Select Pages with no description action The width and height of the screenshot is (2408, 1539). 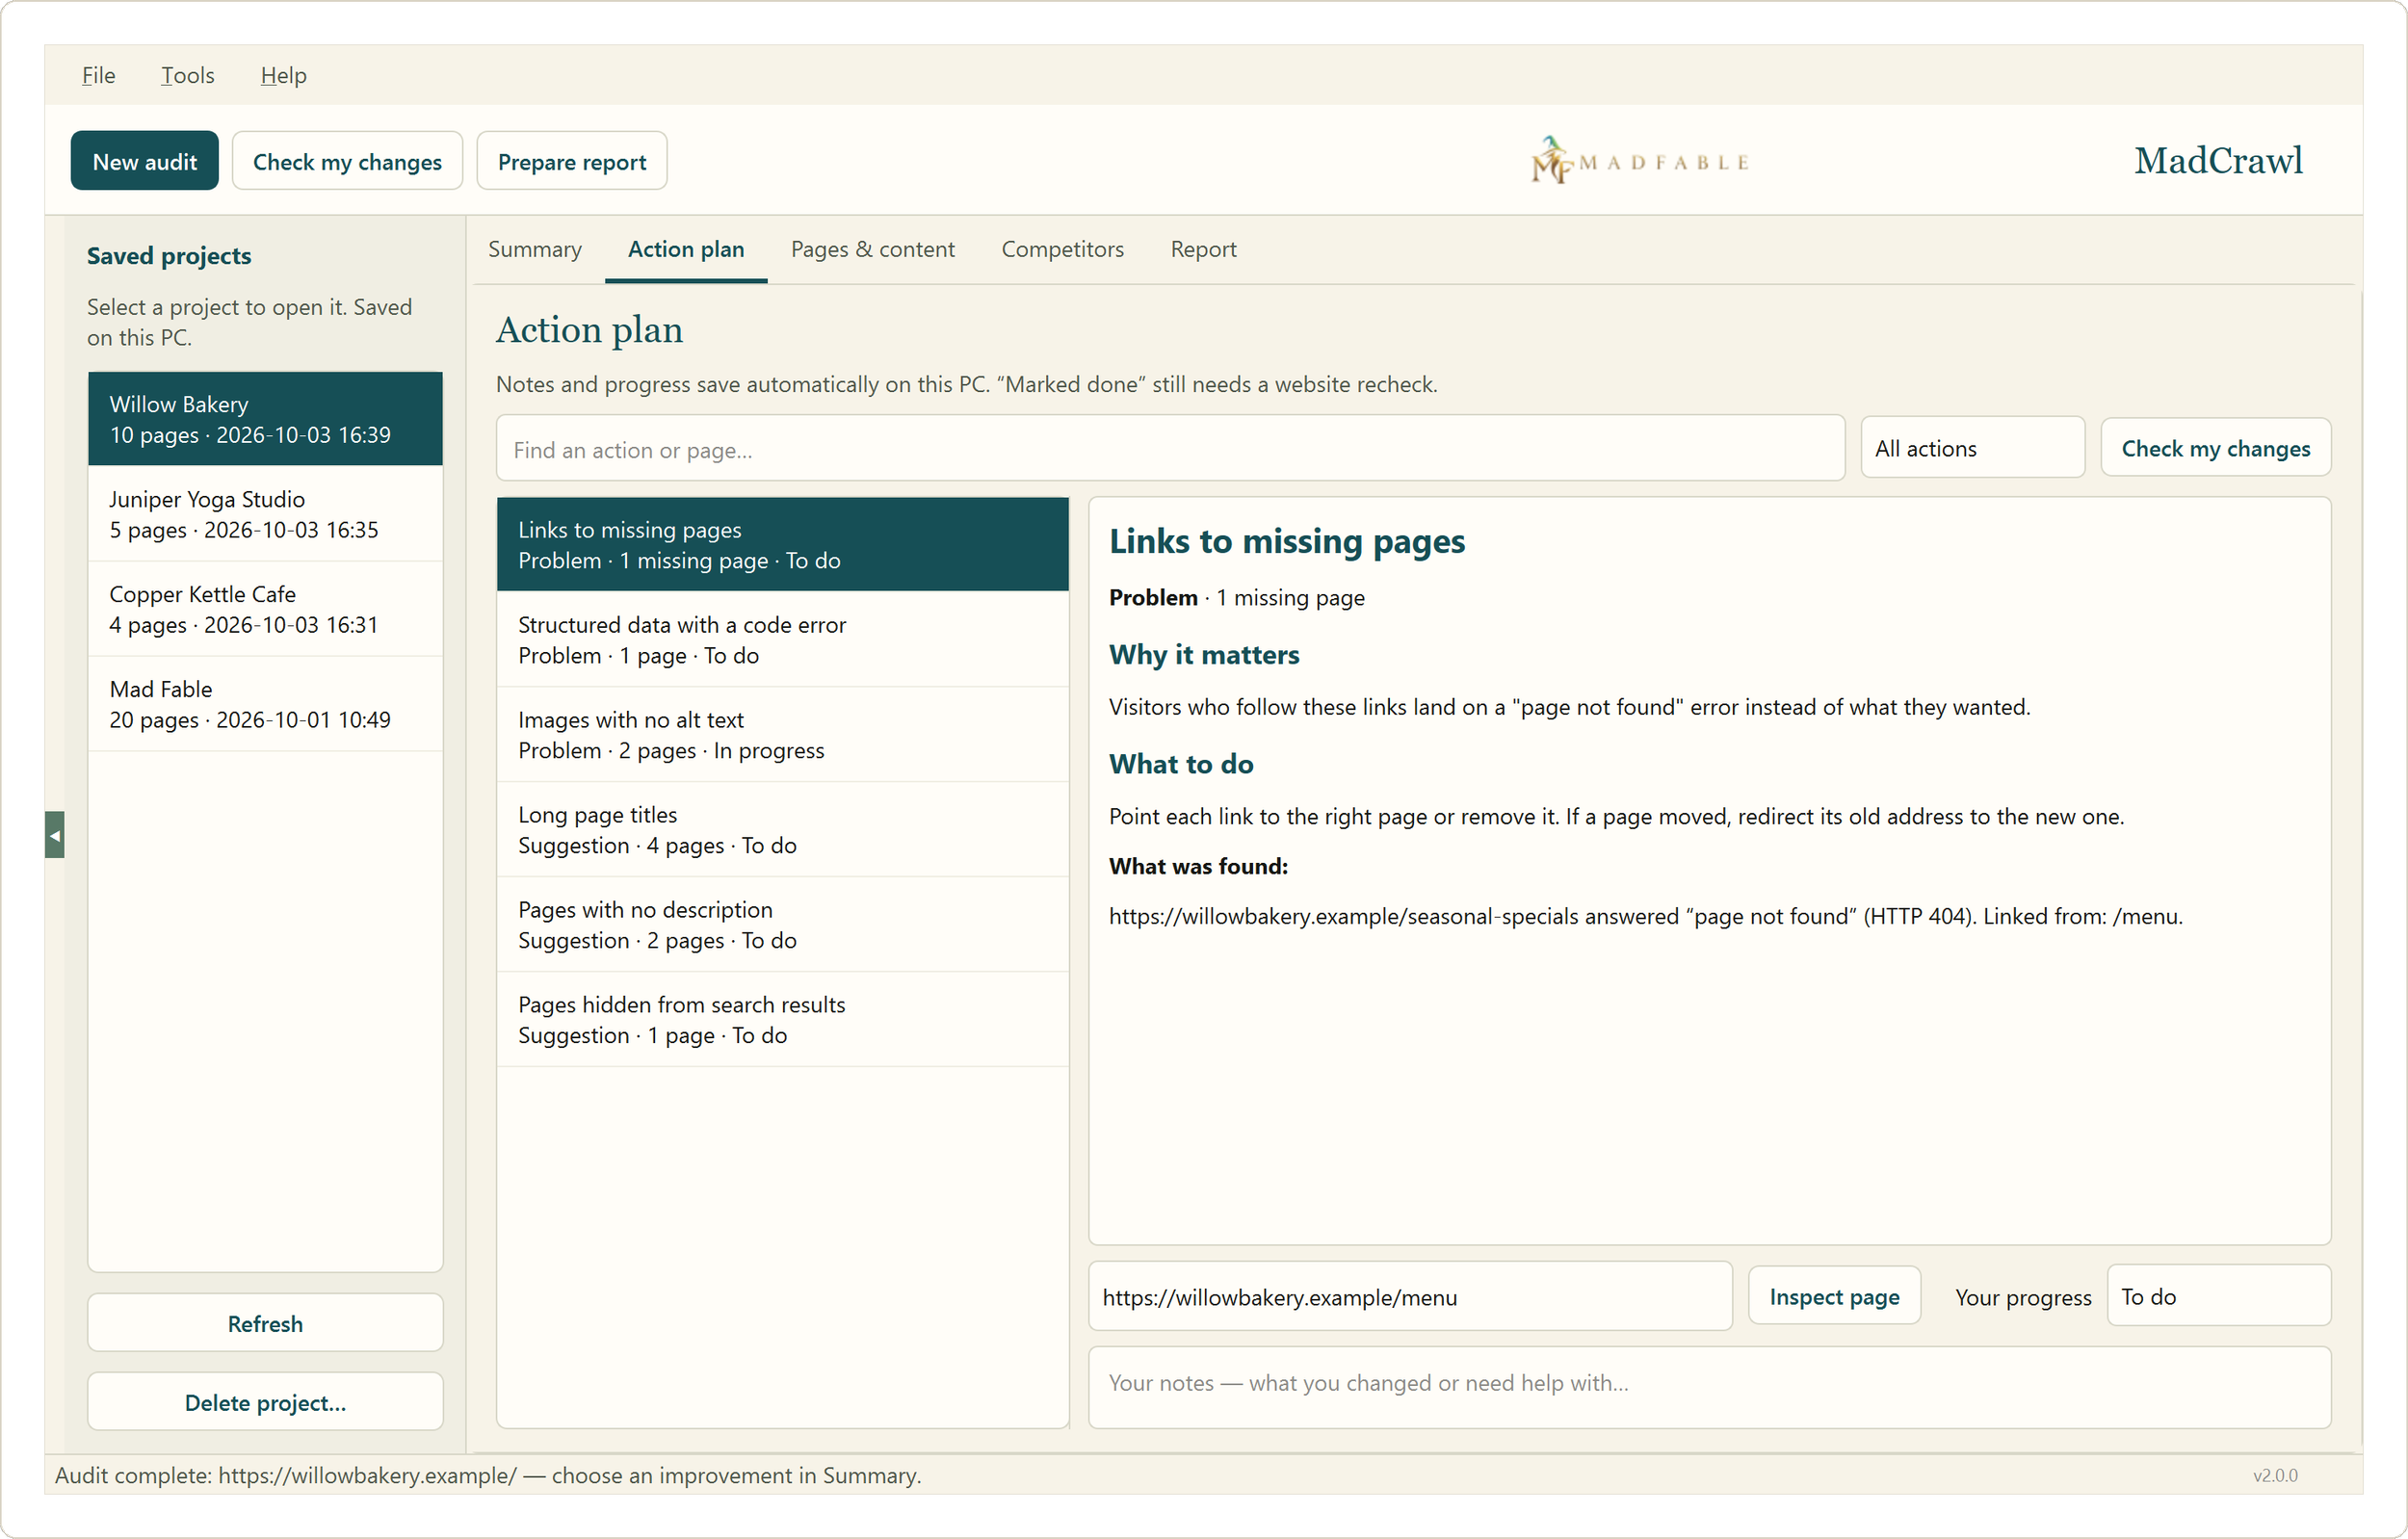tap(783, 925)
